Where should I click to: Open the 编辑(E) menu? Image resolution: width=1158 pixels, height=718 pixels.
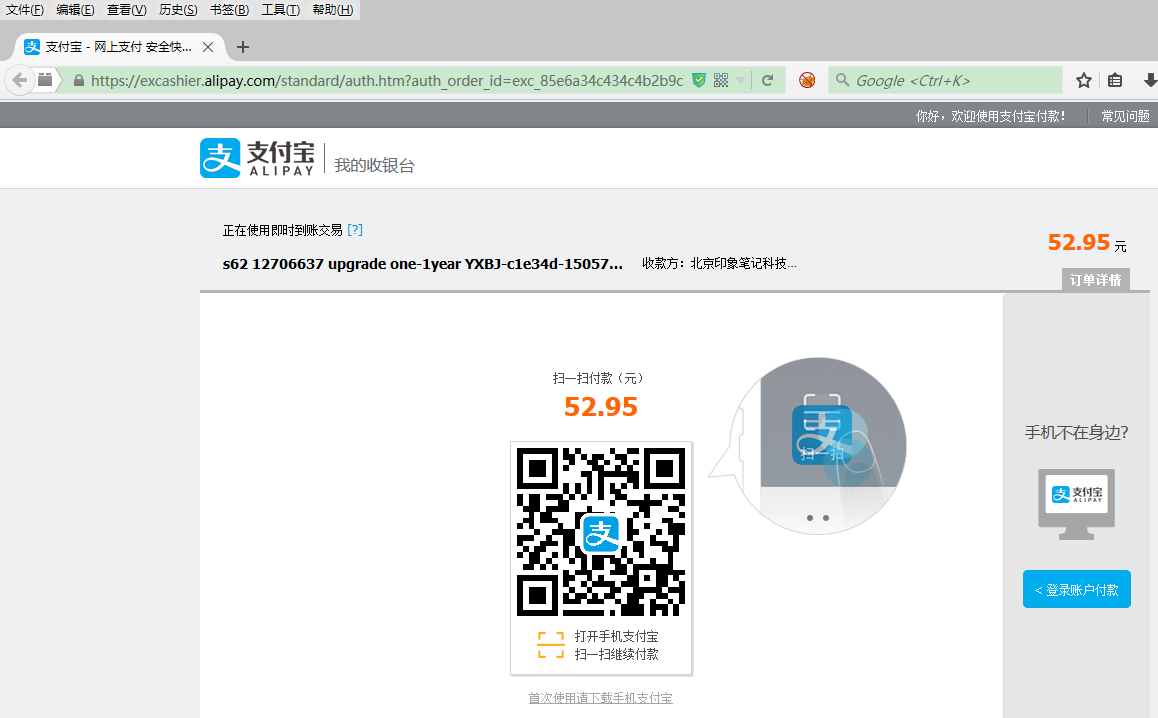click(x=75, y=10)
